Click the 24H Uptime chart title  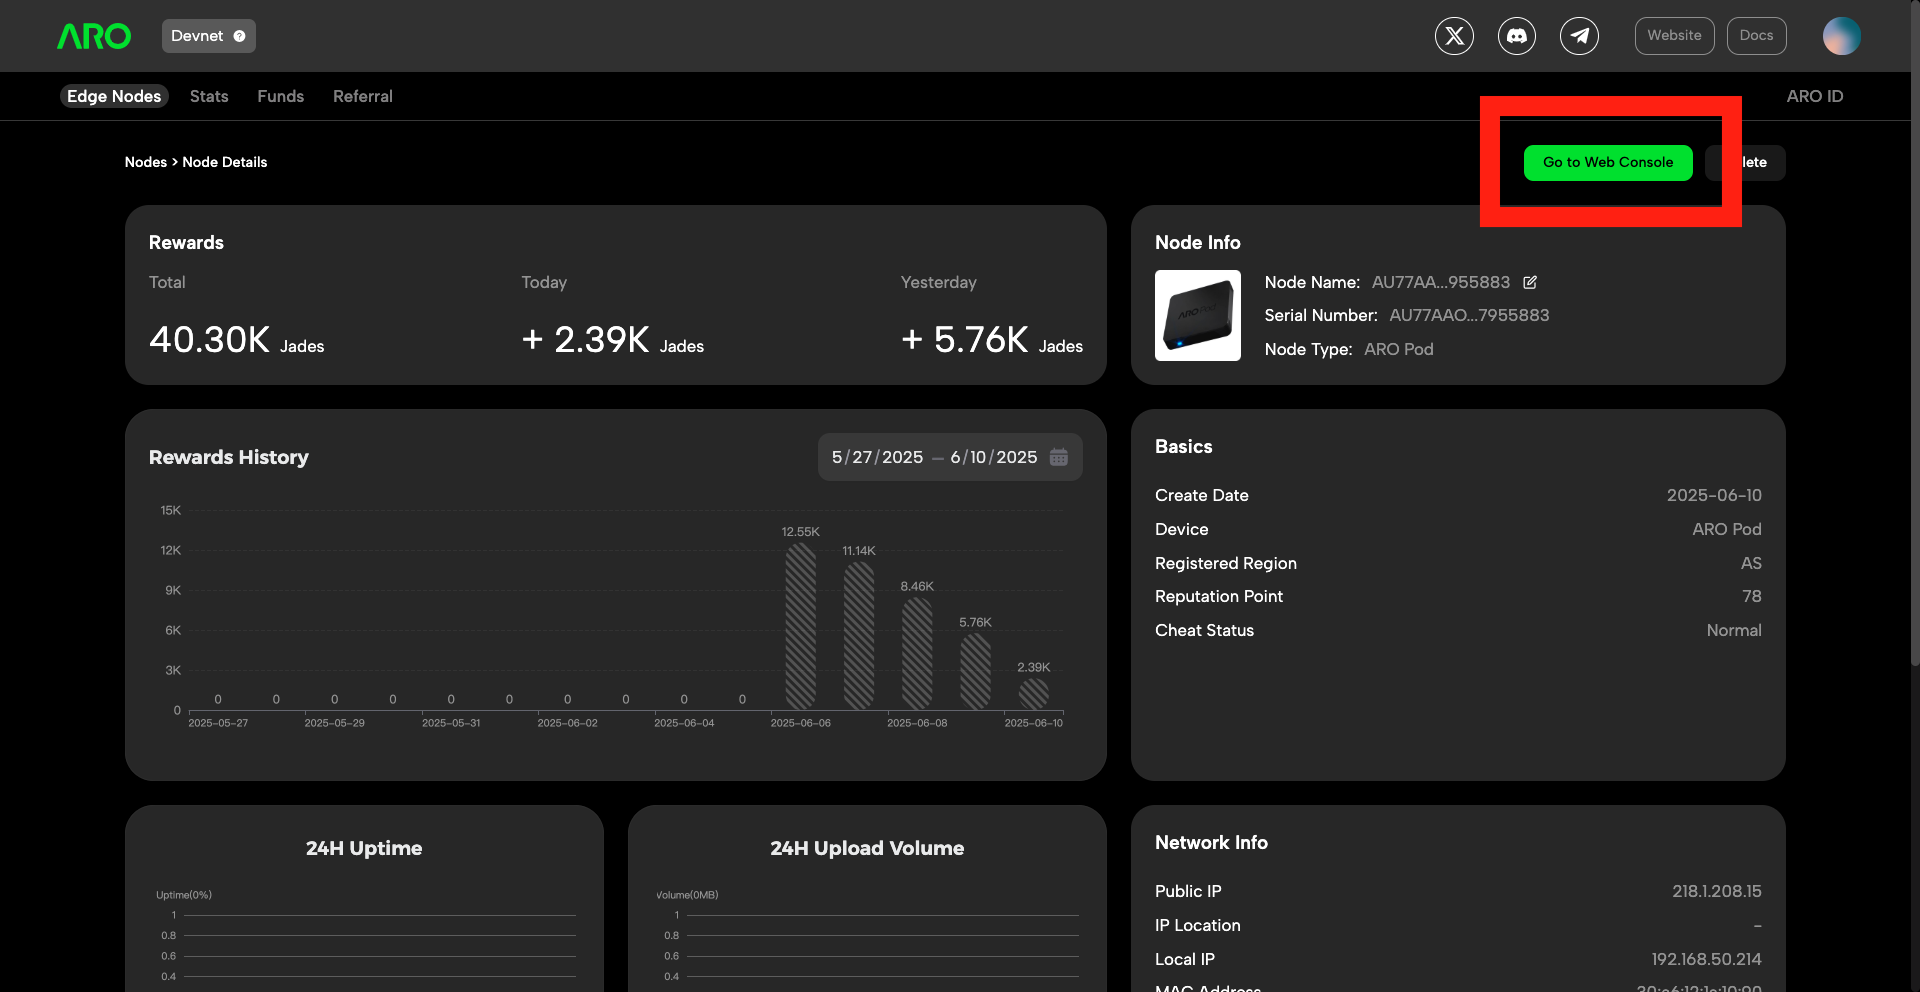click(x=364, y=848)
